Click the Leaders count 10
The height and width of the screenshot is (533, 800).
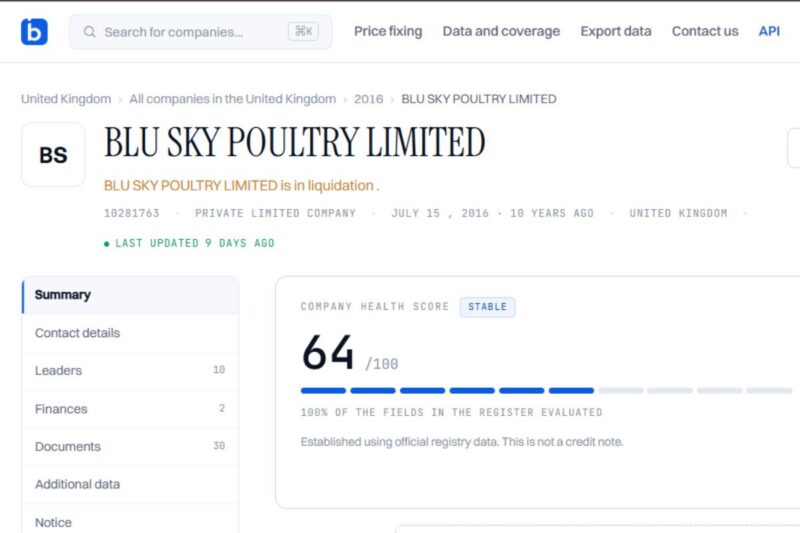219,370
